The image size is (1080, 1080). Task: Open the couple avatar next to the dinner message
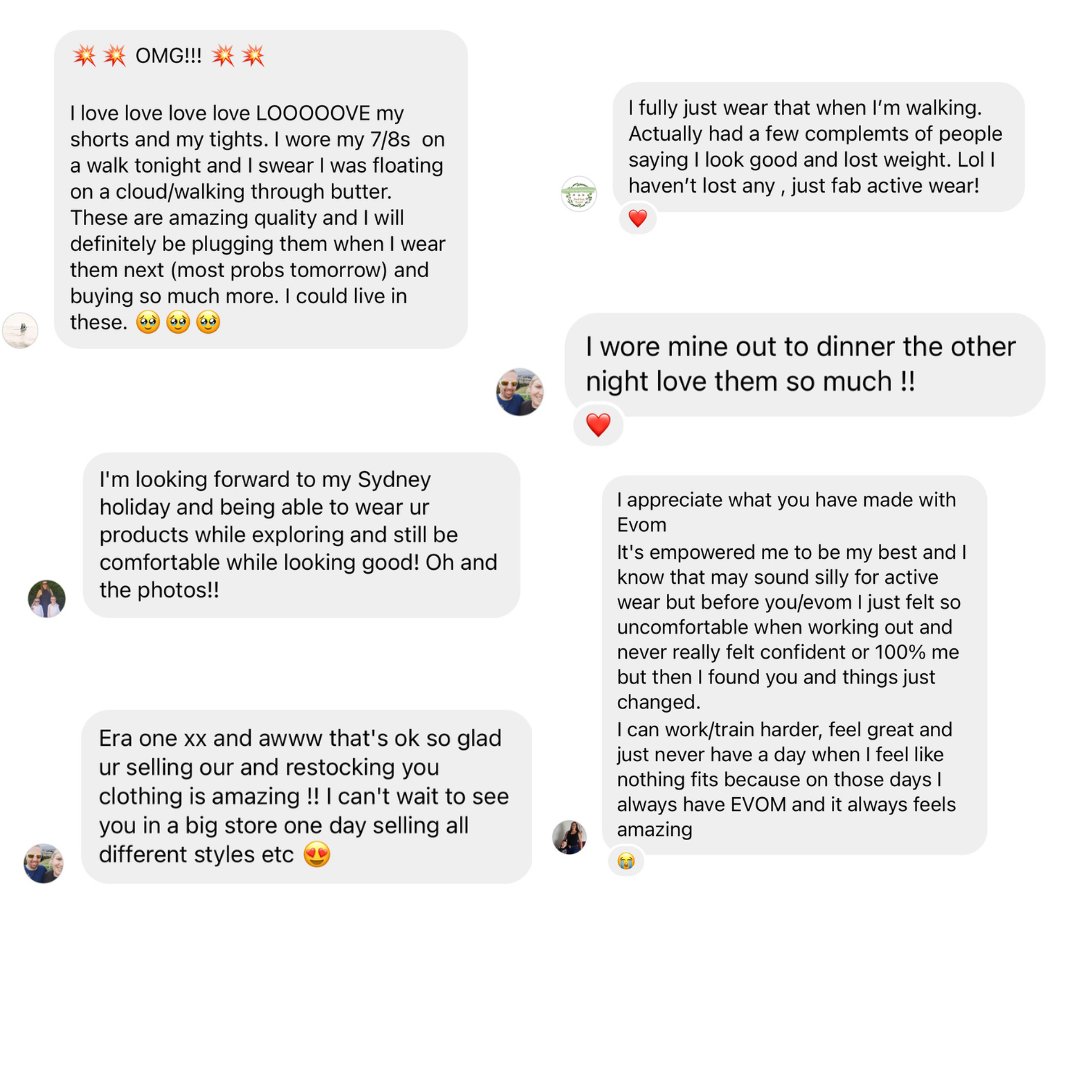coord(520,392)
